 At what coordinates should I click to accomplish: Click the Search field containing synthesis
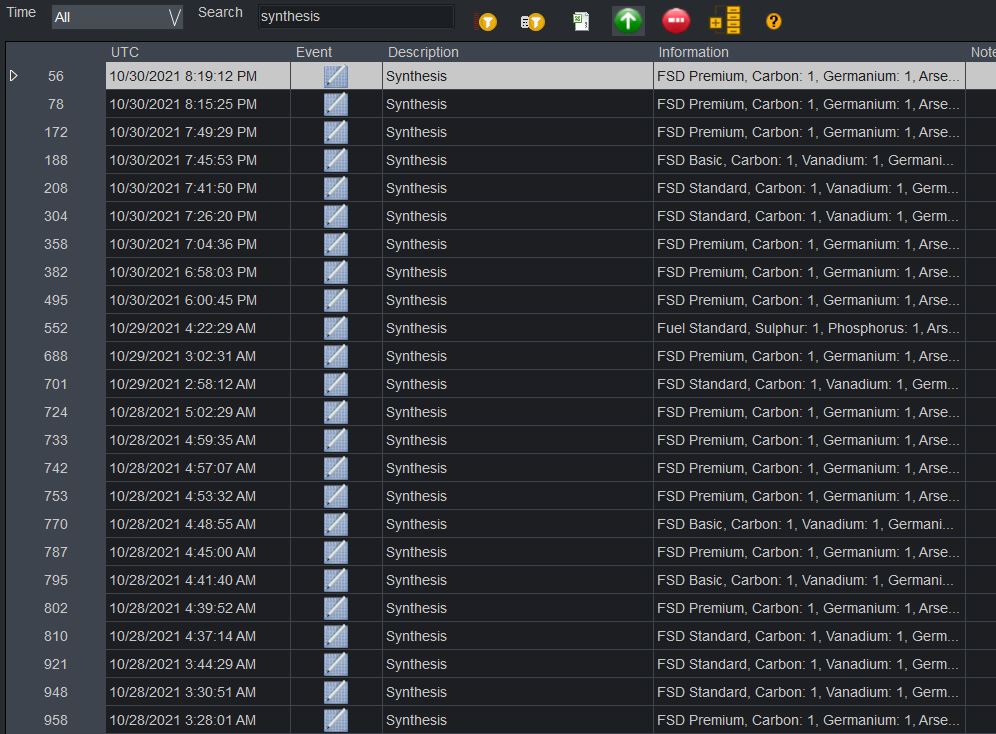(x=356, y=17)
